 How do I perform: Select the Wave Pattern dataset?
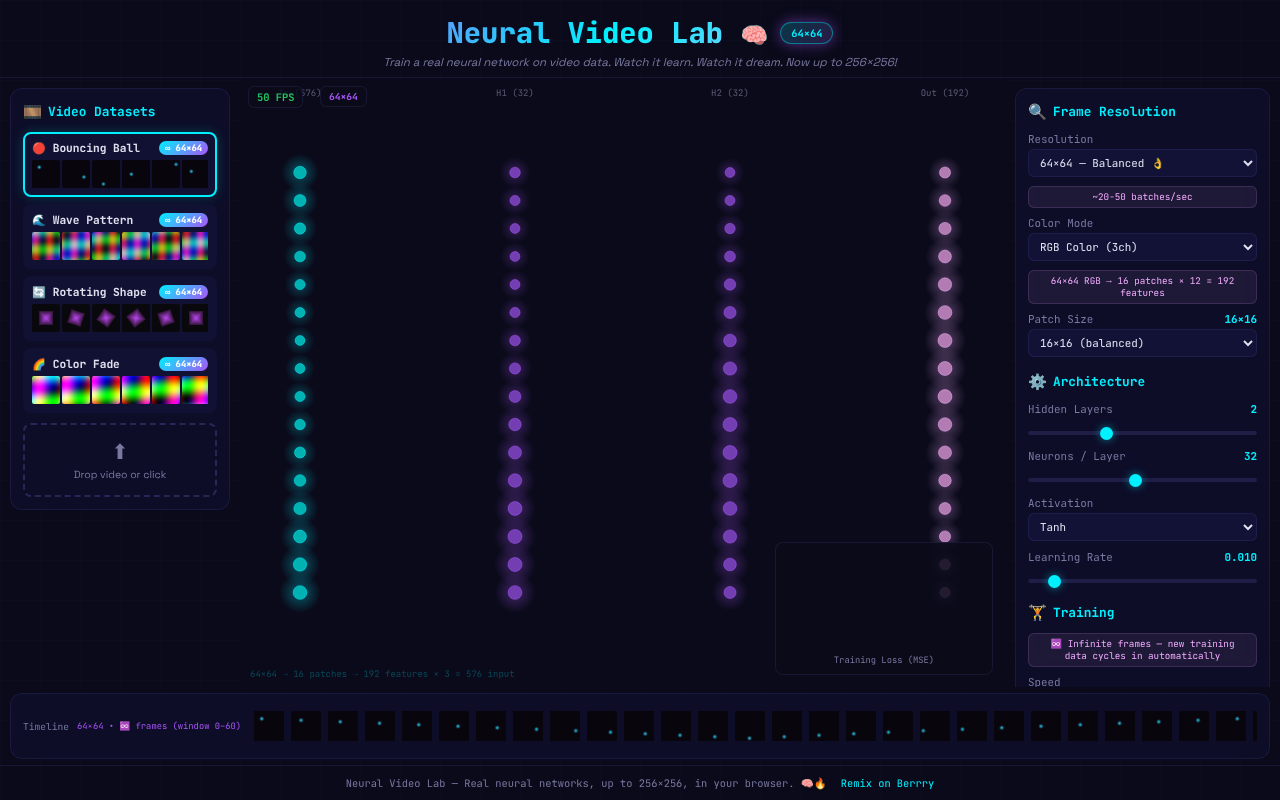click(120, 234)
